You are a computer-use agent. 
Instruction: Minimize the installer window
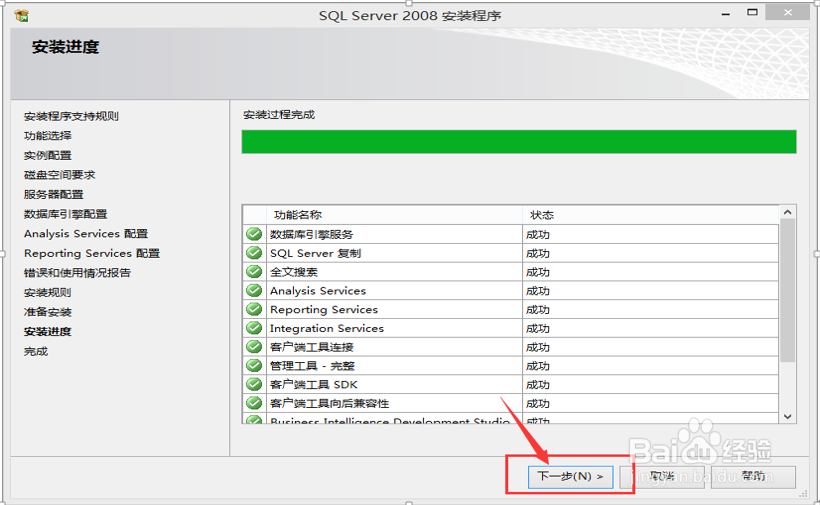point(725,14)
